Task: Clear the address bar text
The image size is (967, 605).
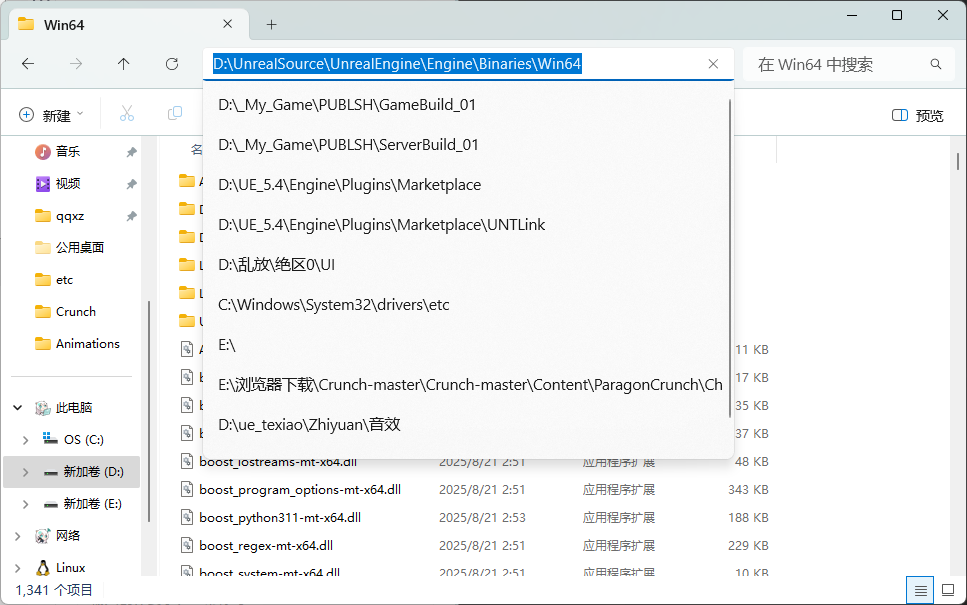Action: tap(713, 64)
